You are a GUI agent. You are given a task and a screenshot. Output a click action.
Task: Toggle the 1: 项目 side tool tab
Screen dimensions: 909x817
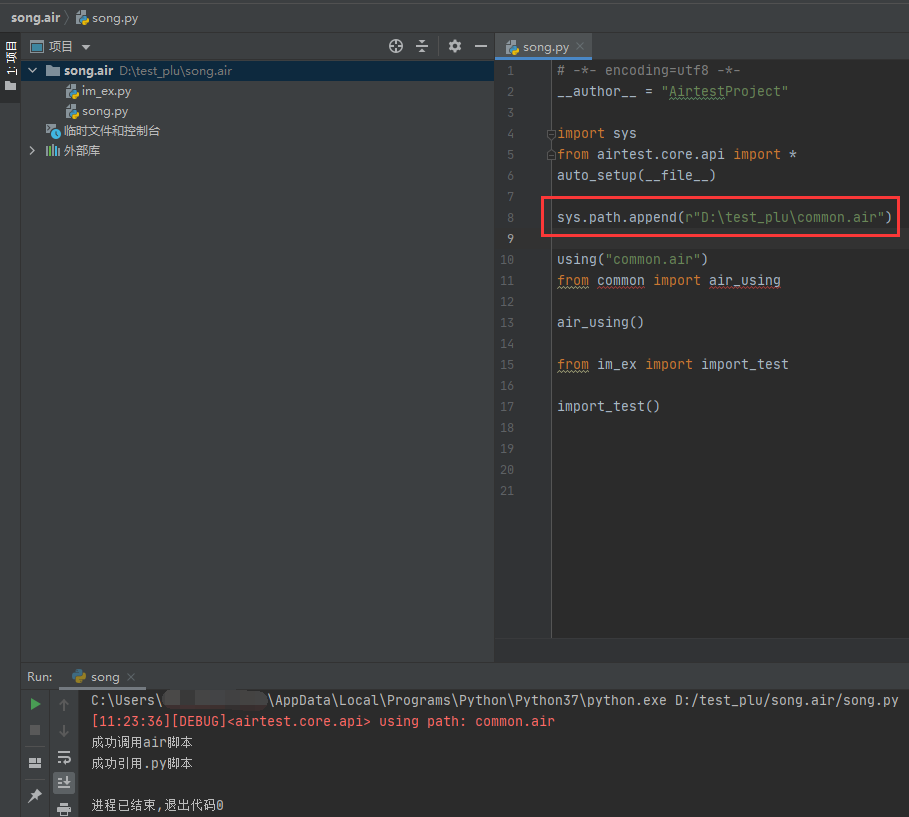coord(10,58)
